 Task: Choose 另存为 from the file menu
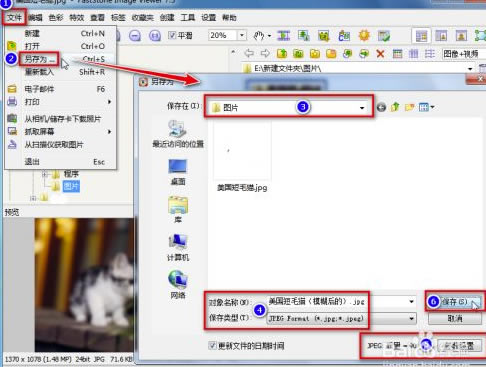point(61,59)
